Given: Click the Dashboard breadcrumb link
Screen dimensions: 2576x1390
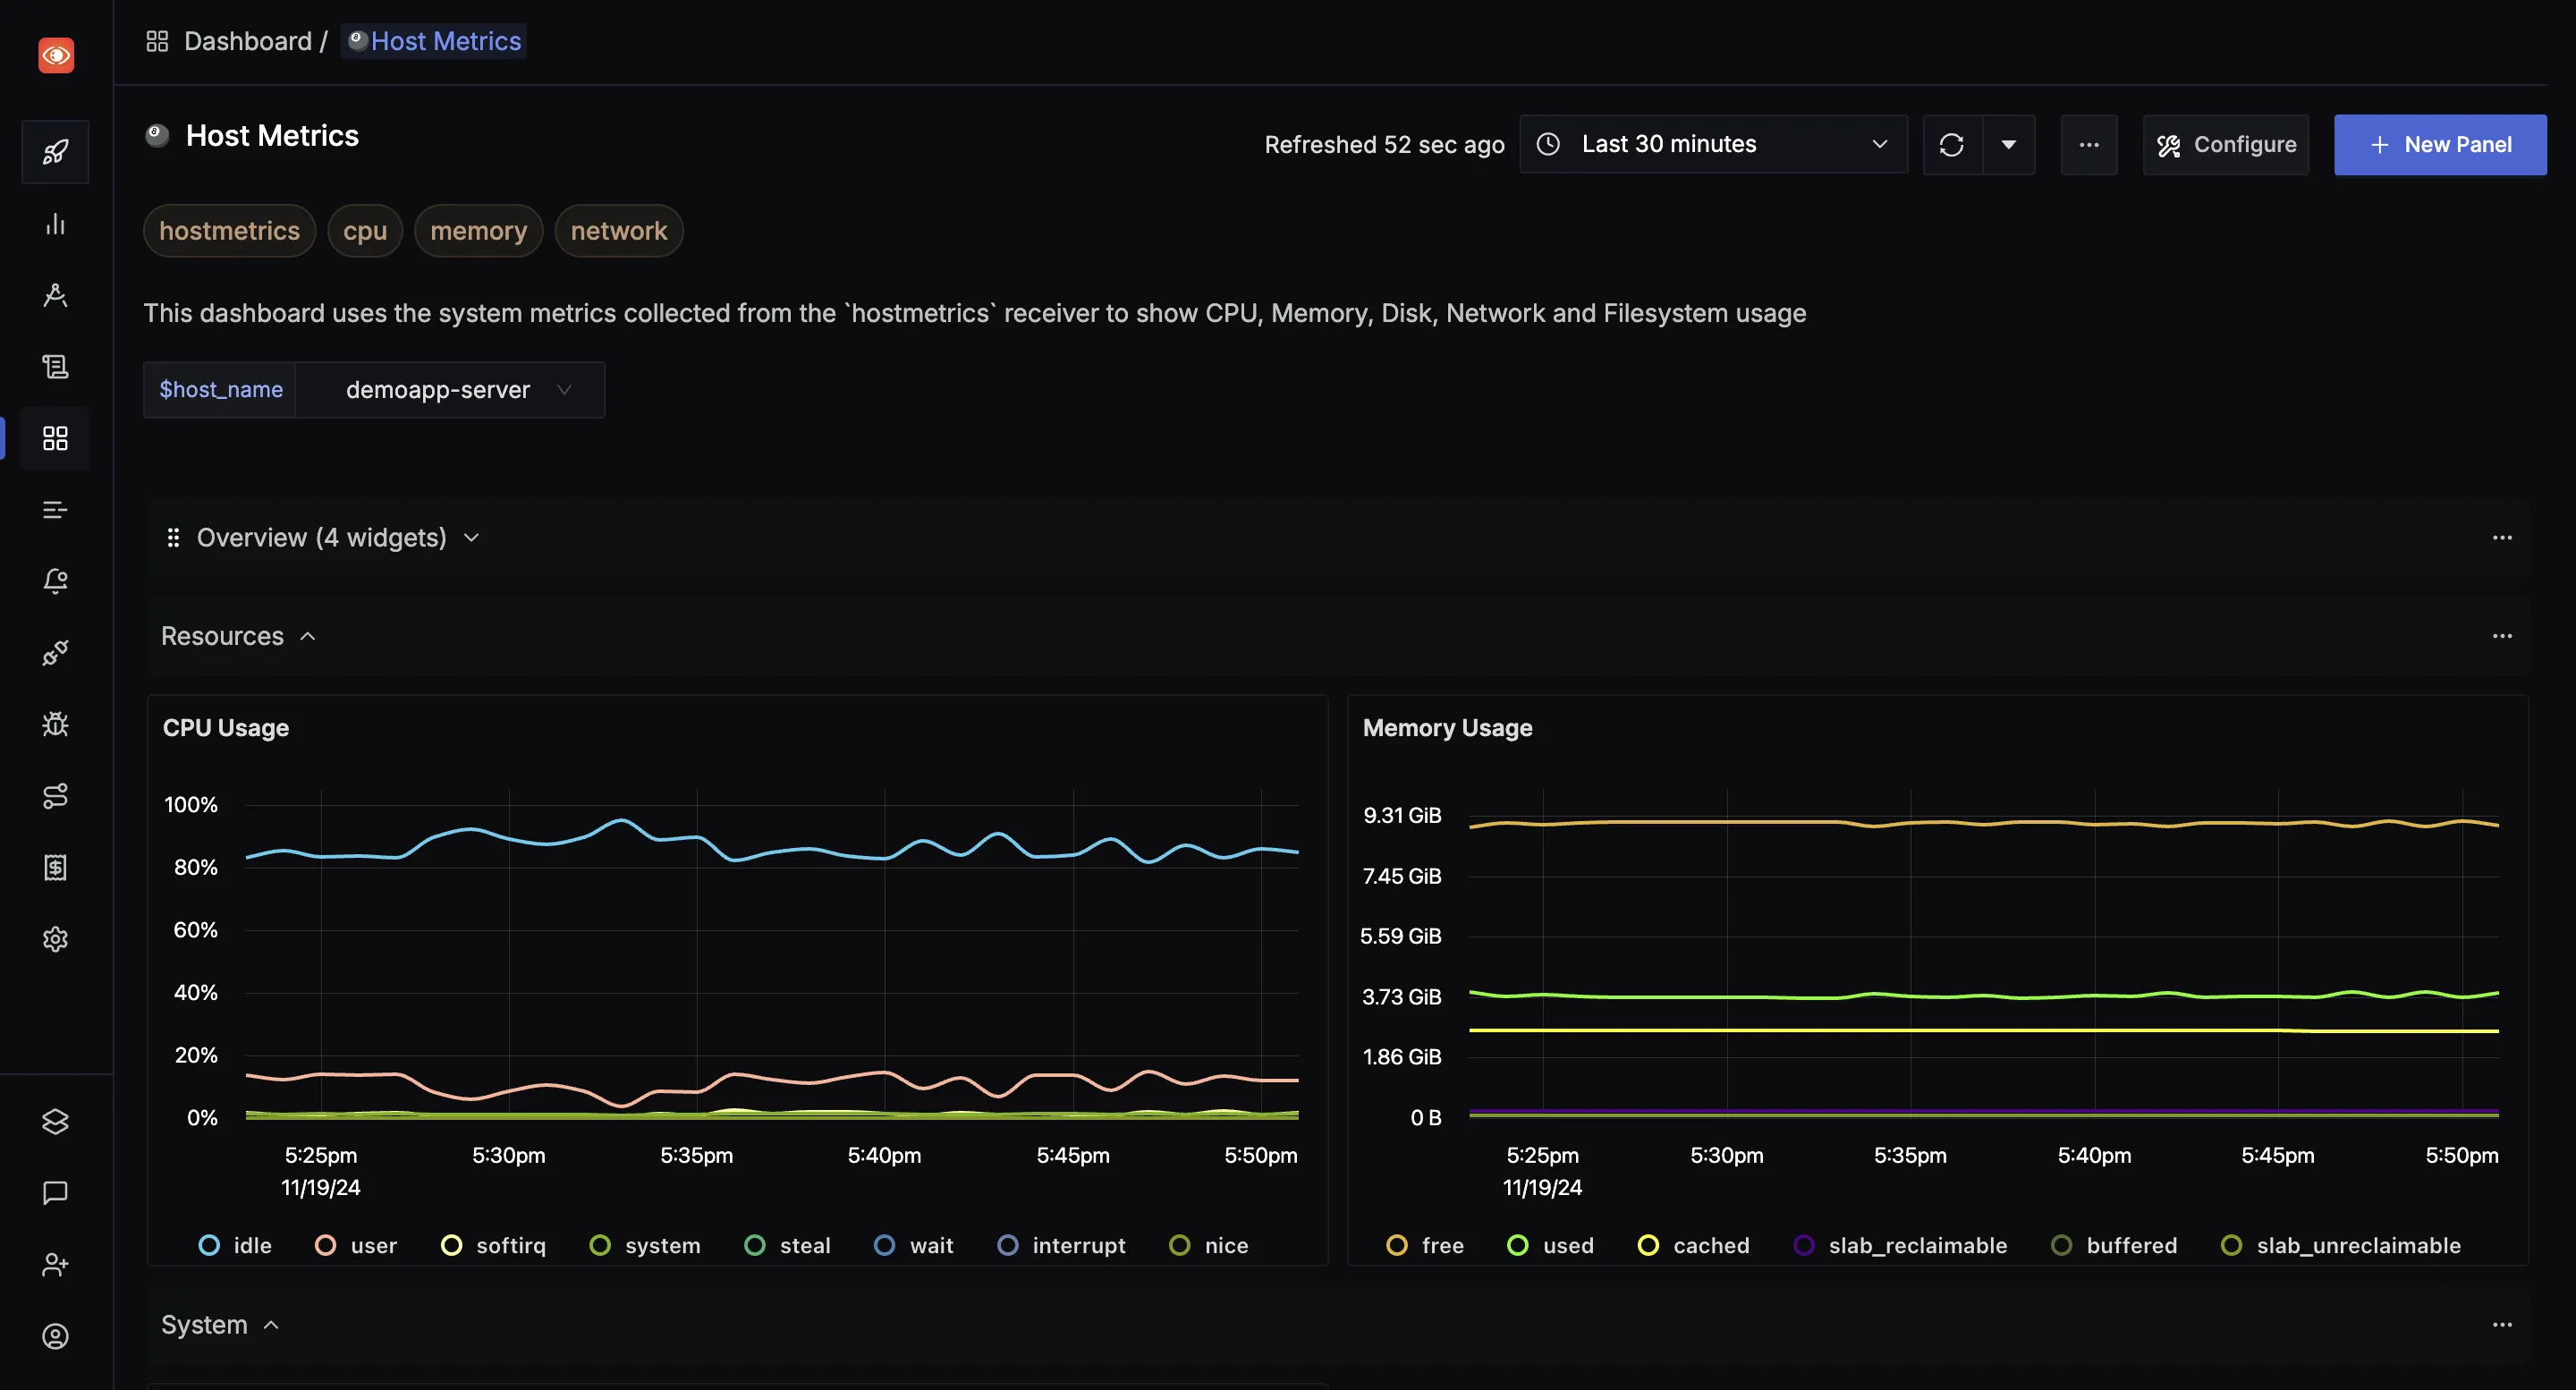Looking at the screenshot, I should [x=248, y=41].
